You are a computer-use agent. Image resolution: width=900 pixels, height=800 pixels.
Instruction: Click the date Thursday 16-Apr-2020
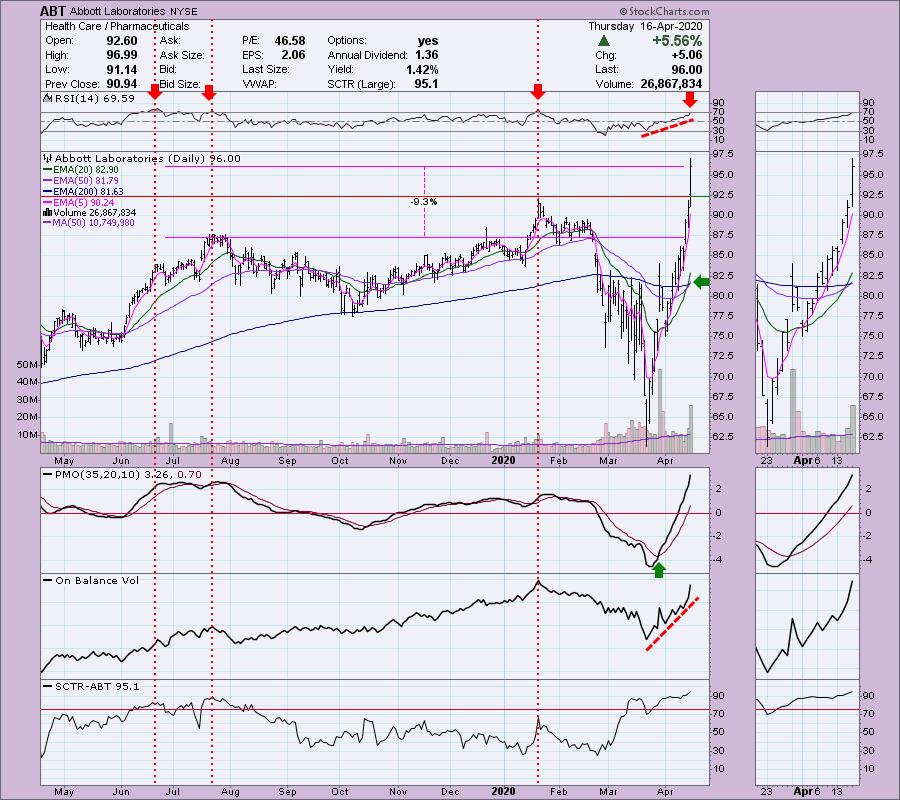pyautogui.click(x=645, y=26)
